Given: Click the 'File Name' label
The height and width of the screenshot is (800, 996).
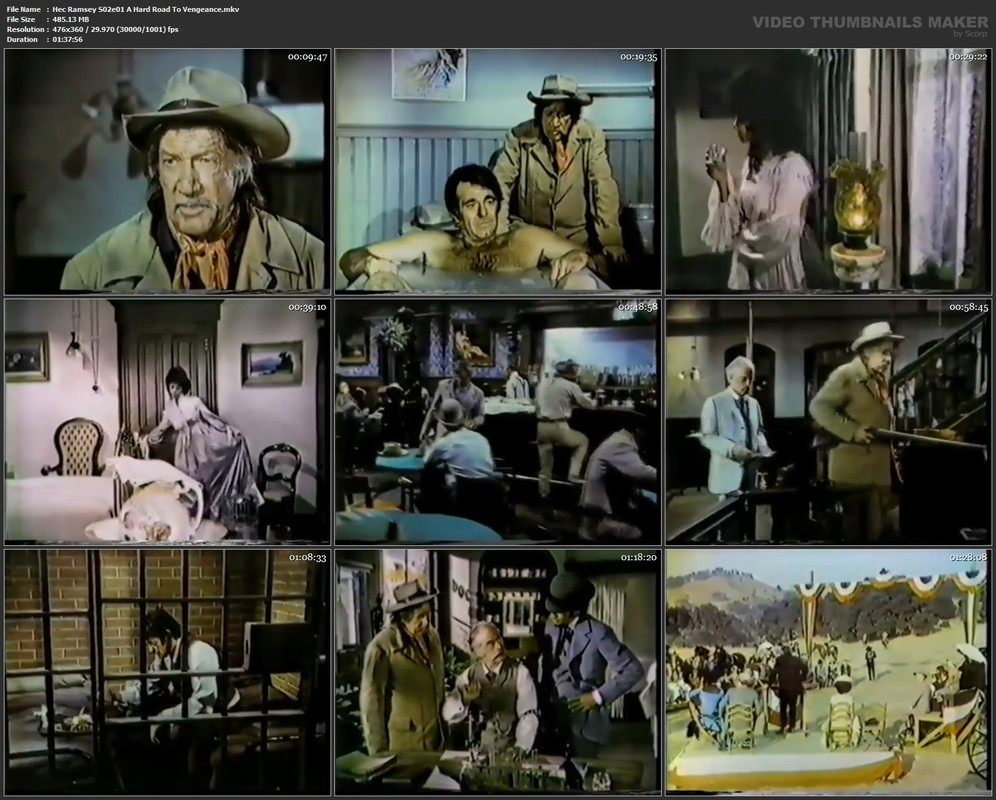Looking at the screenshot, I should (24, 10).
